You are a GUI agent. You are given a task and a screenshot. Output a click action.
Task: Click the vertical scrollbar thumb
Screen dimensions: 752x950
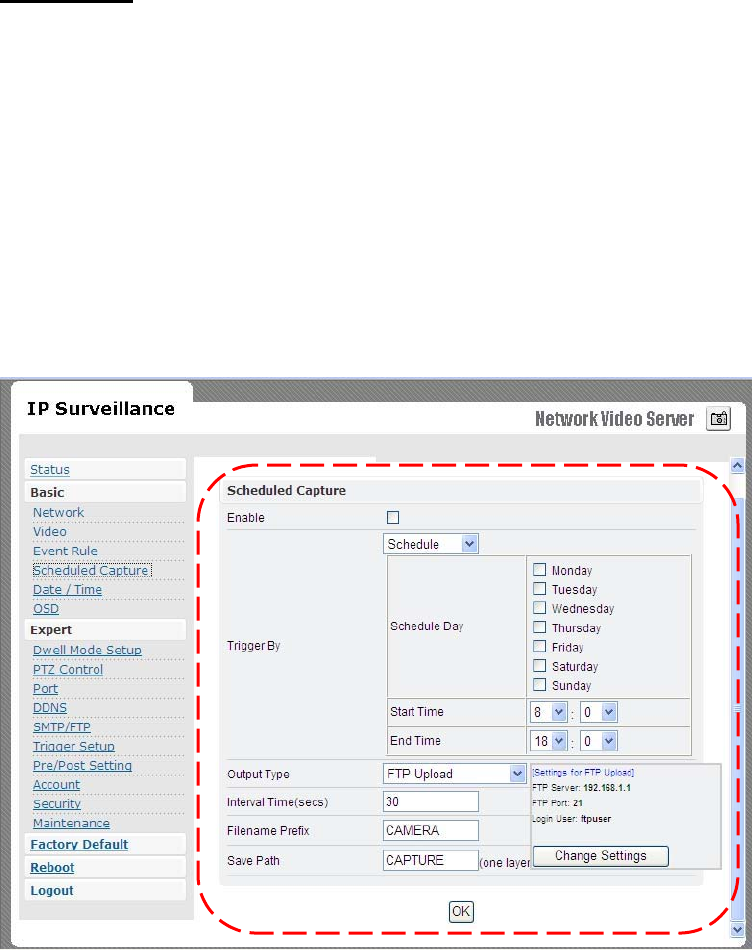[737, 708]
